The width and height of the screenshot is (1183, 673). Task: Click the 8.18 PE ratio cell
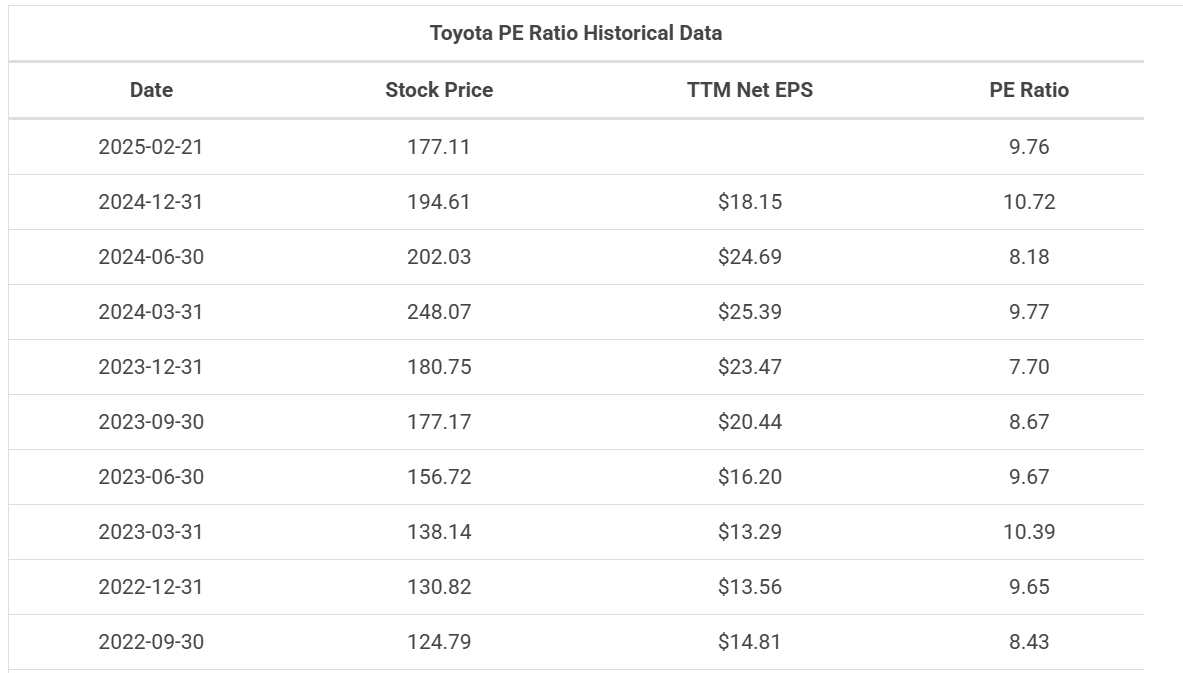point(1029,257)
